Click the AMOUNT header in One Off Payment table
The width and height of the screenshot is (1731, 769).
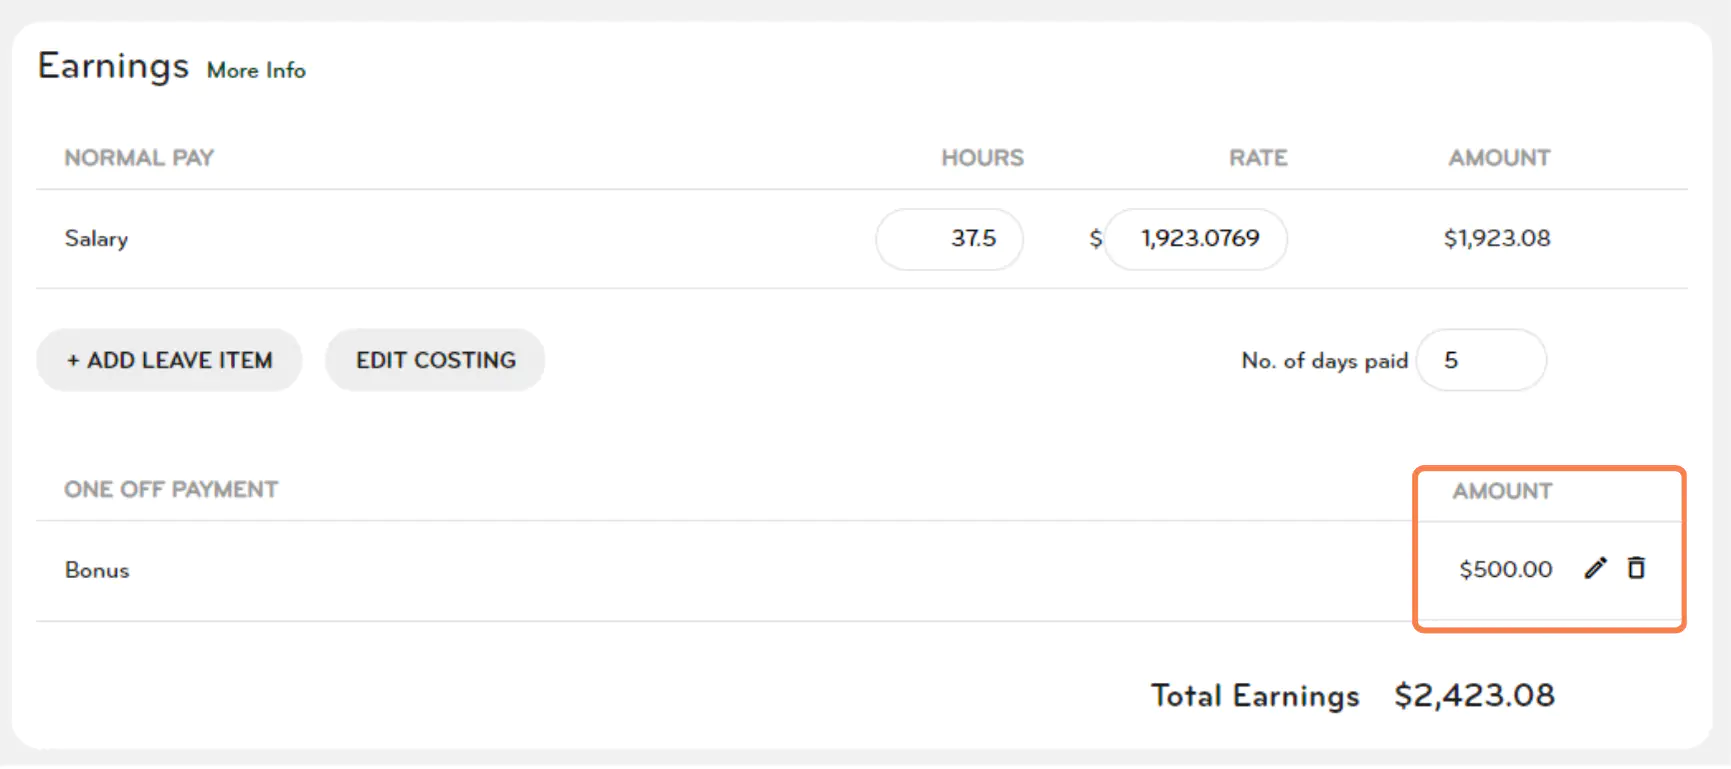[1502, 491]
